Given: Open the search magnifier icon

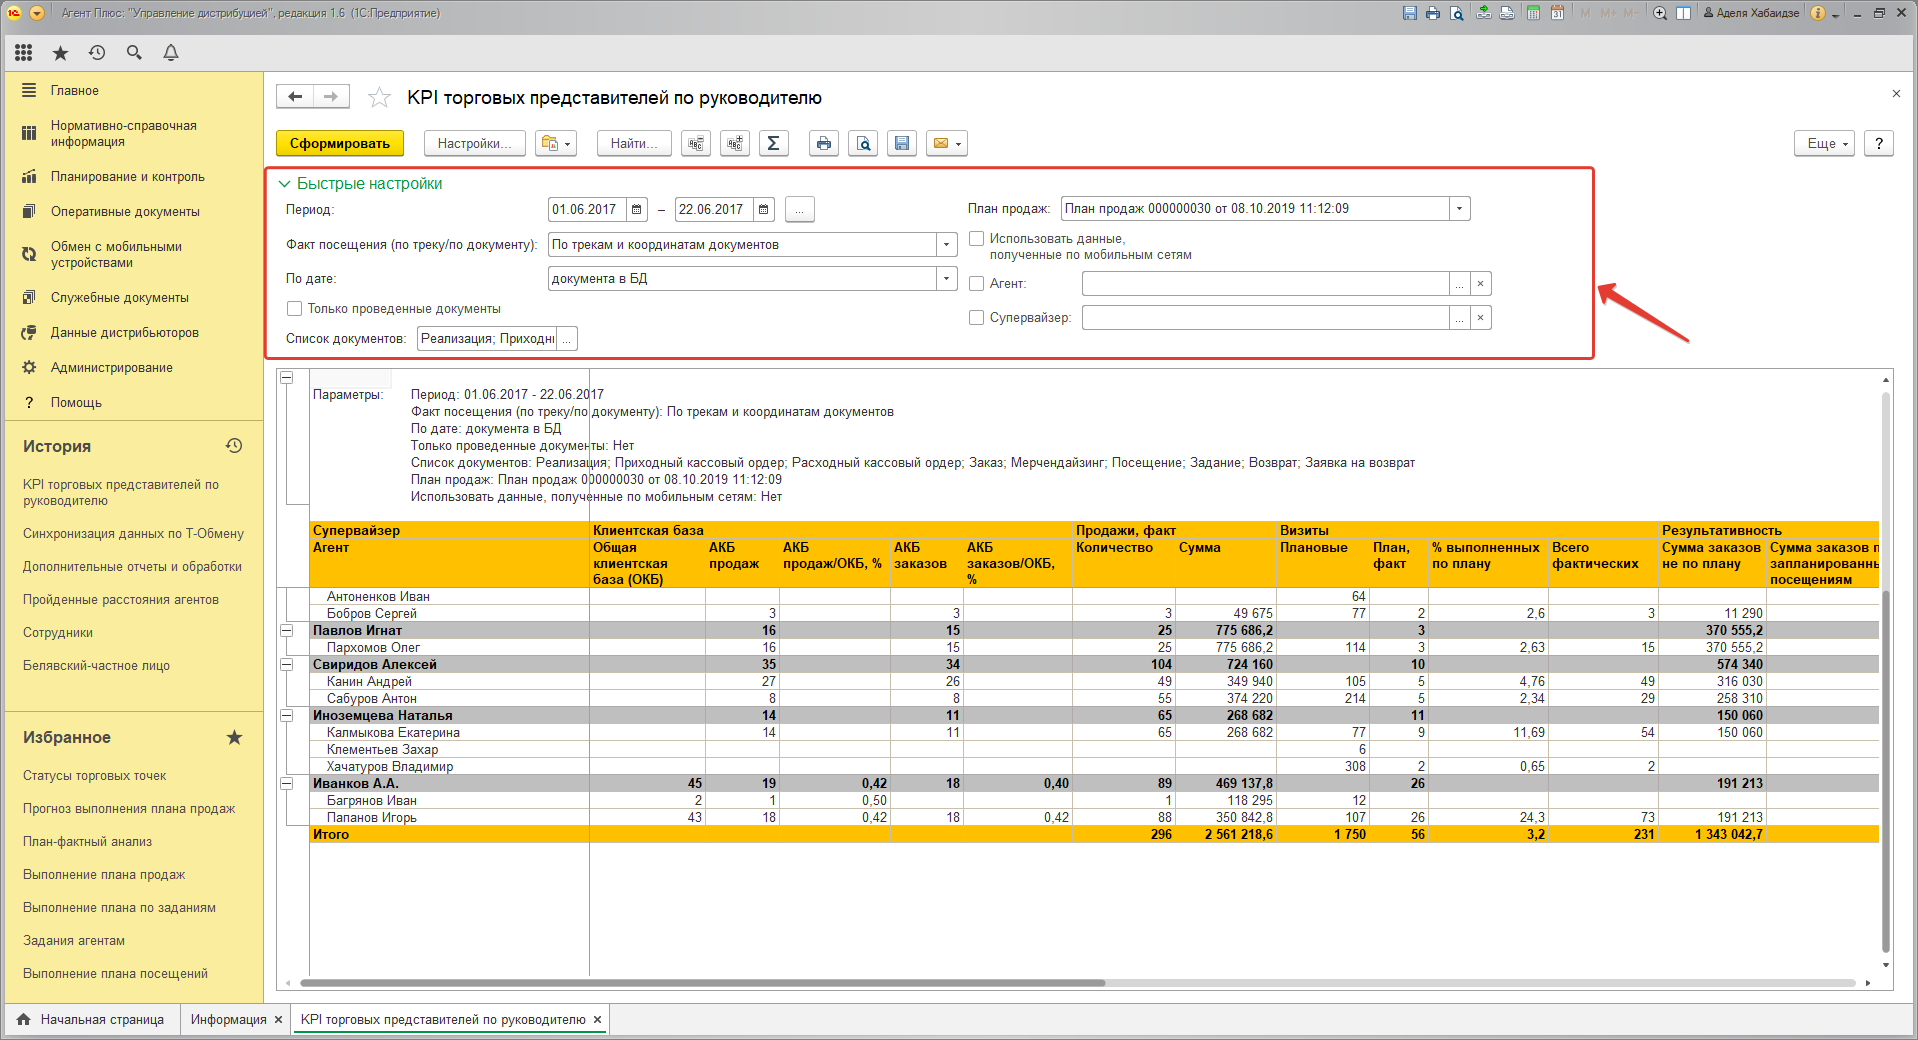Looking at the screenshot, I should point(134,53).
